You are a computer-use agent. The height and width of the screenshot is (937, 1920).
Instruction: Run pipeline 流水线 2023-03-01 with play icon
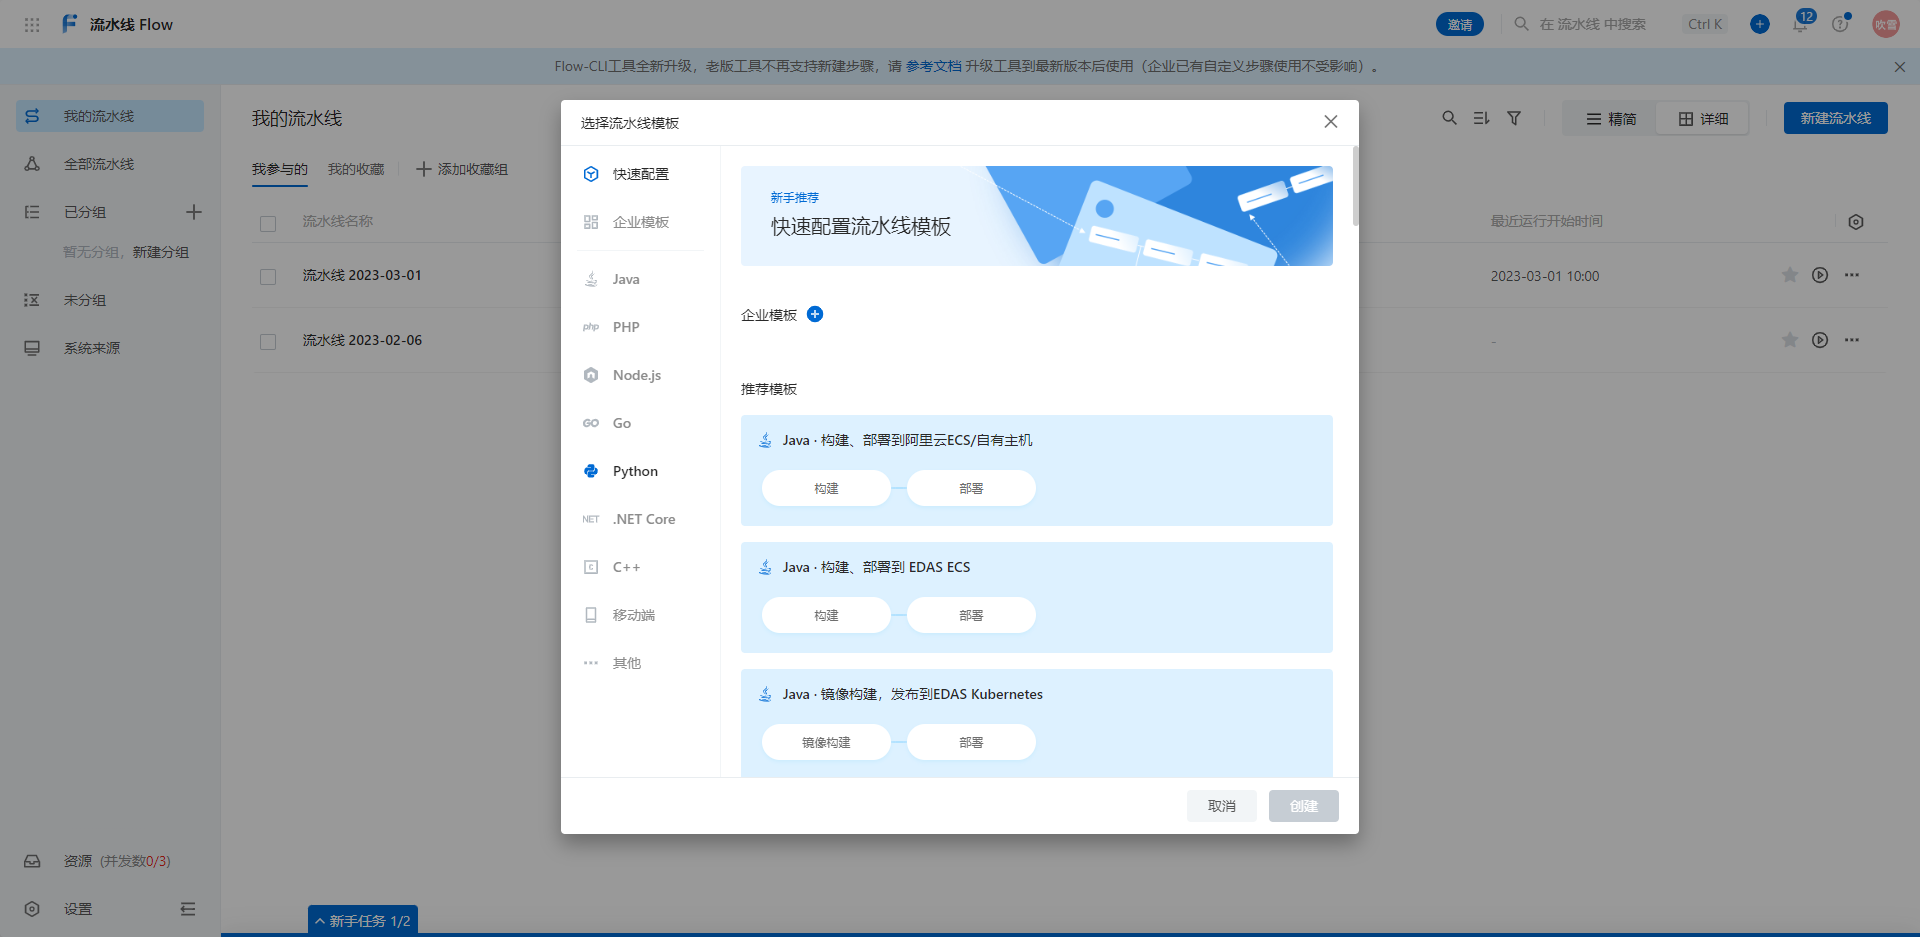click(1820, 275)
